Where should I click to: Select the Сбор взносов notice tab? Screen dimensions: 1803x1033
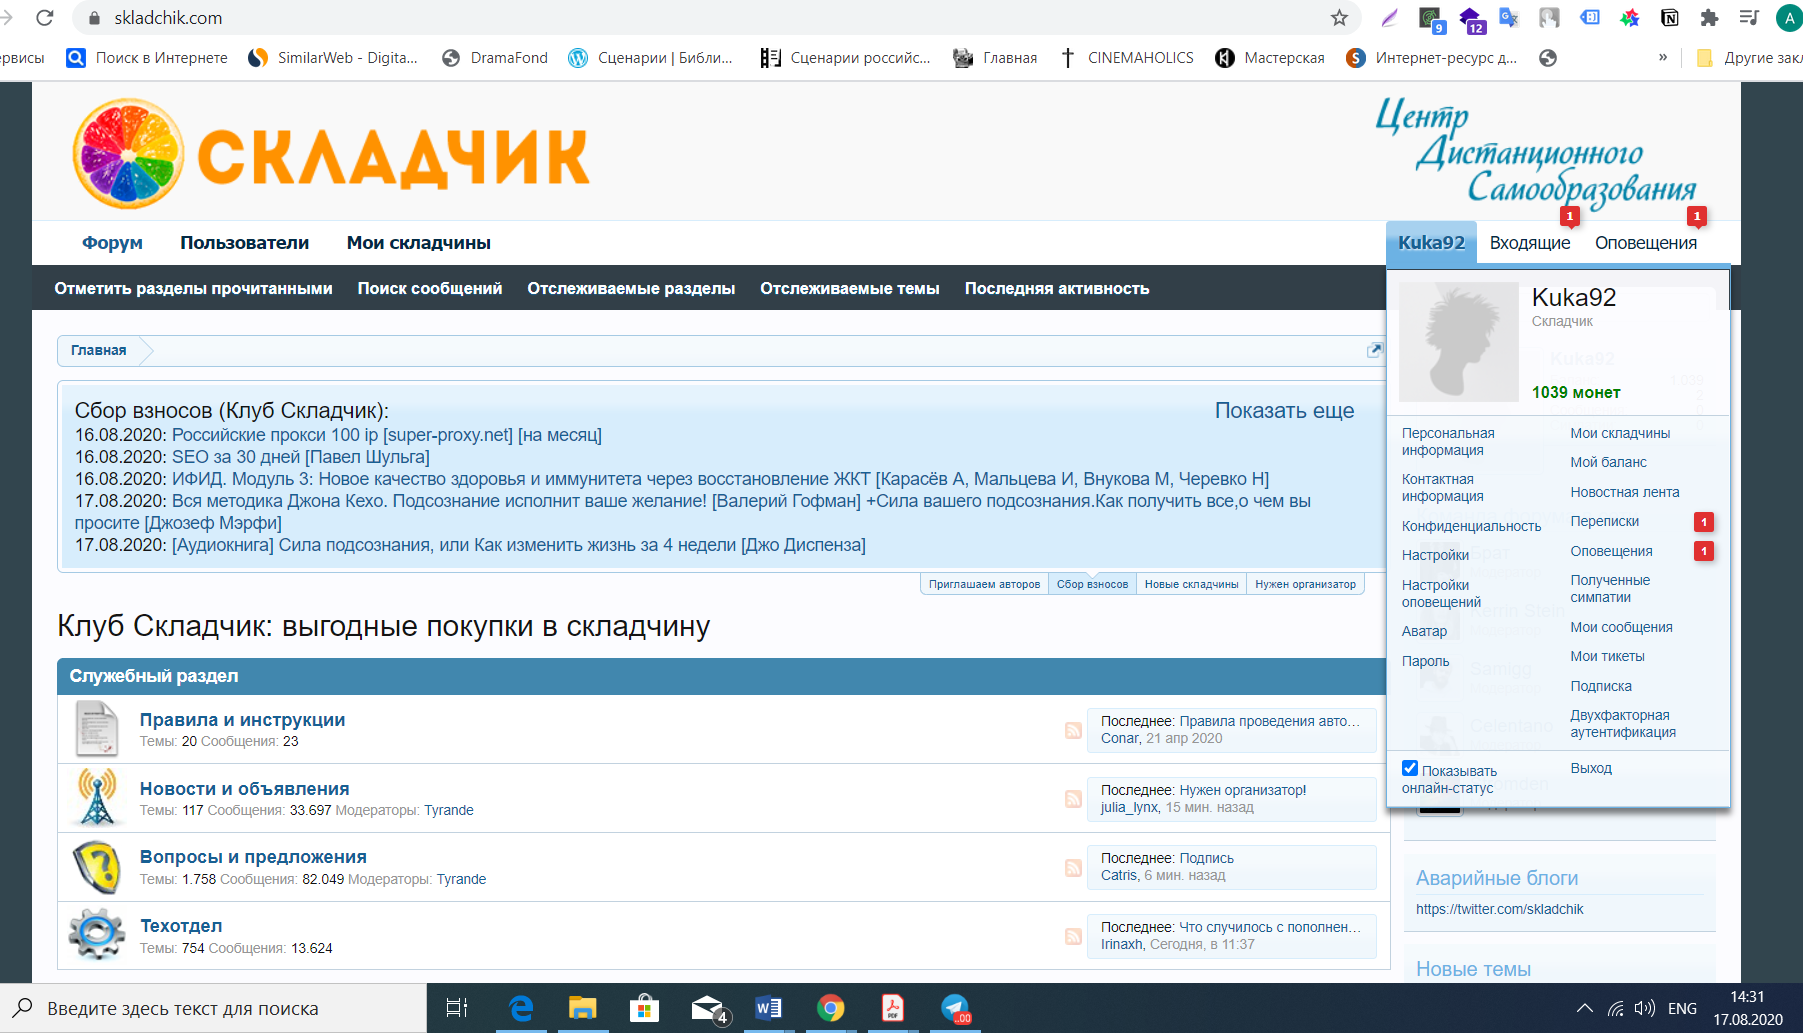[x=1092, y=584]
